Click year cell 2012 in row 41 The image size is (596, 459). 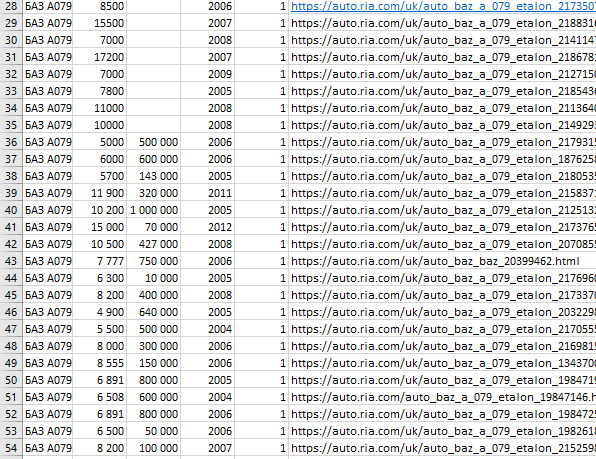pyautogui.click(x=208, y=227)
